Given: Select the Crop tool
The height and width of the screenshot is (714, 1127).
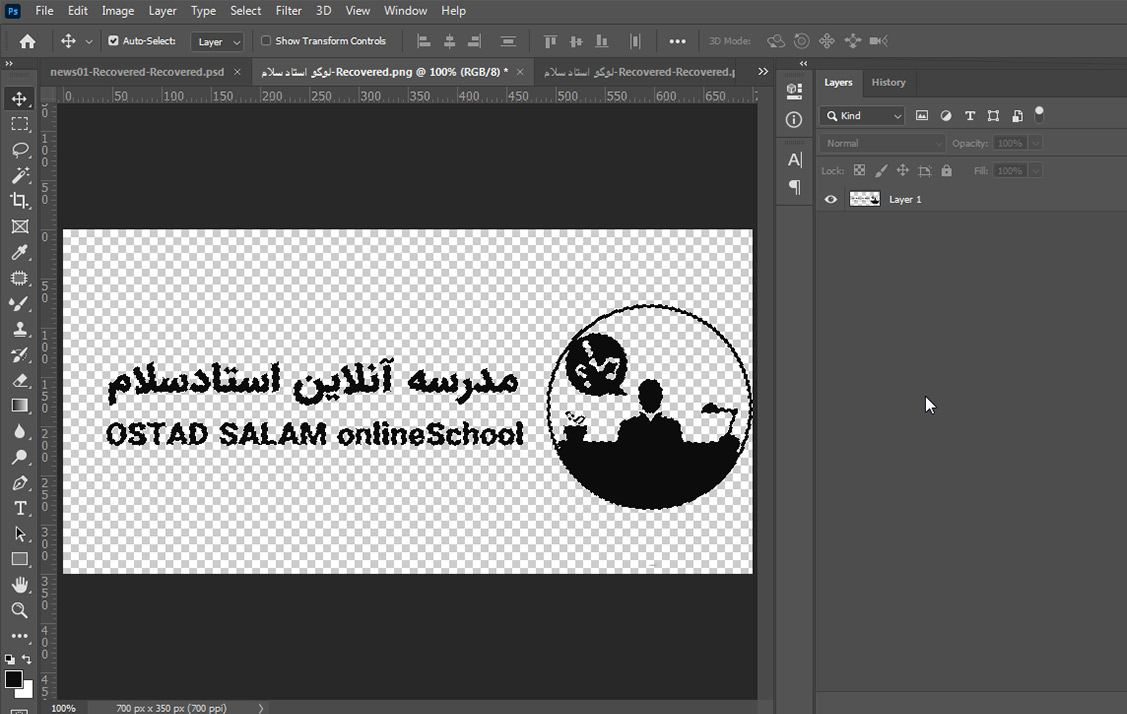Looking at the screenshot, I should click(x=19, y=201).
